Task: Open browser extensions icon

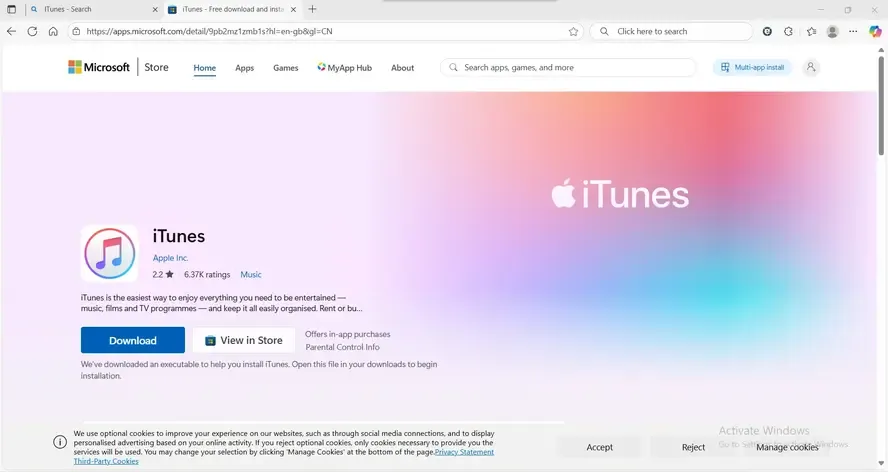Action: pyautogui.click(x=788, y=31)
